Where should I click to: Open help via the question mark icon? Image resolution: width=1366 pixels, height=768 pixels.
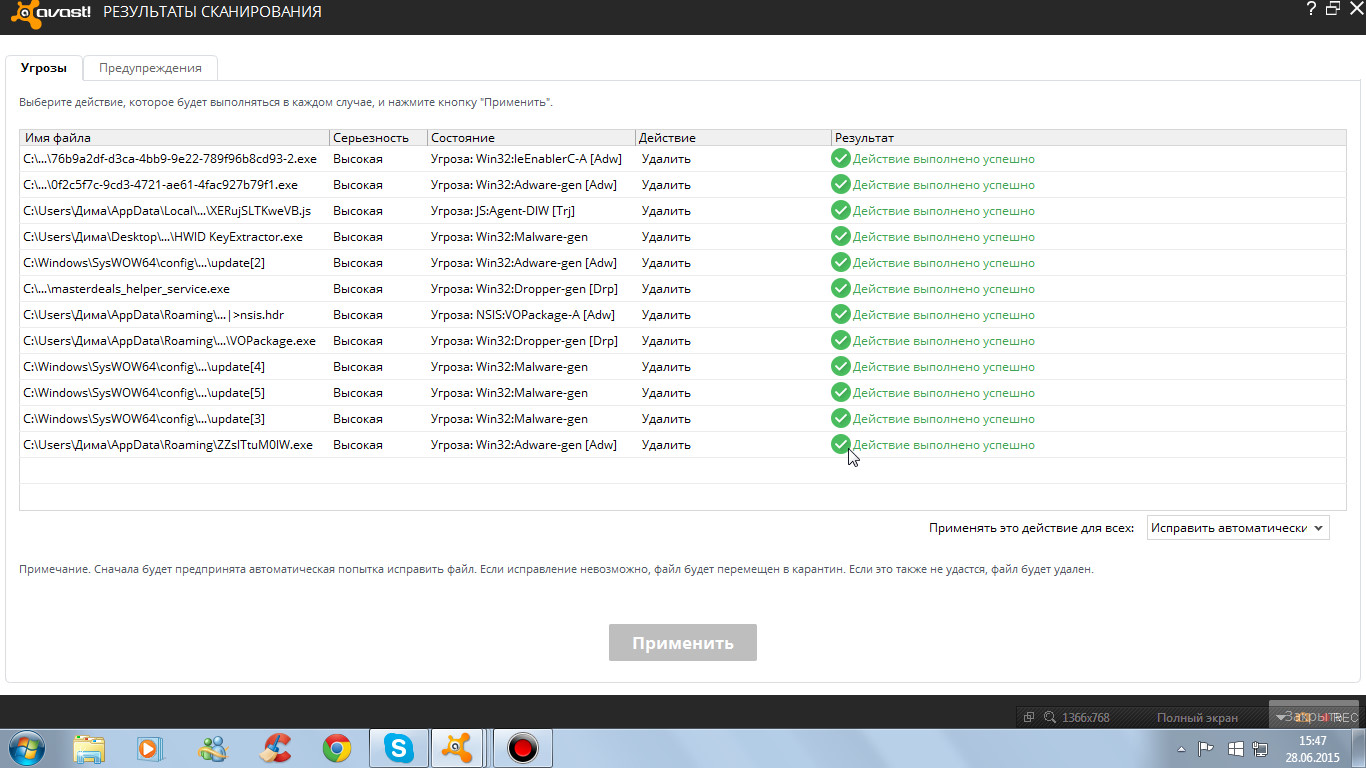[x=1311, y=9]
